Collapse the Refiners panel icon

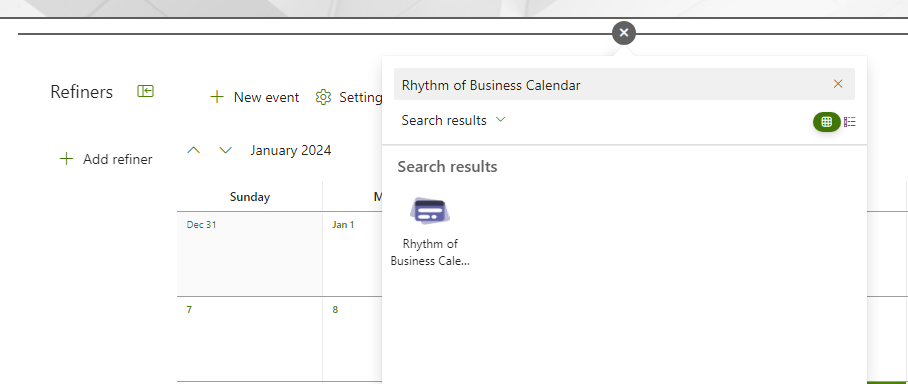pyautogui.click(x=145, y=91)
